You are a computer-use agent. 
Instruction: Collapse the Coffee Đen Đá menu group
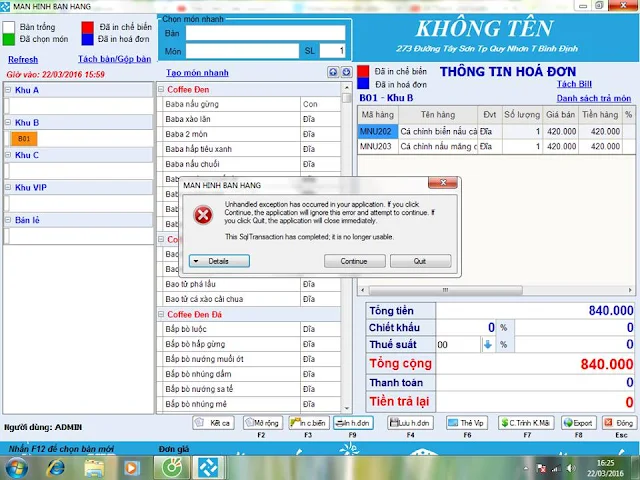(x=161, y=314)
